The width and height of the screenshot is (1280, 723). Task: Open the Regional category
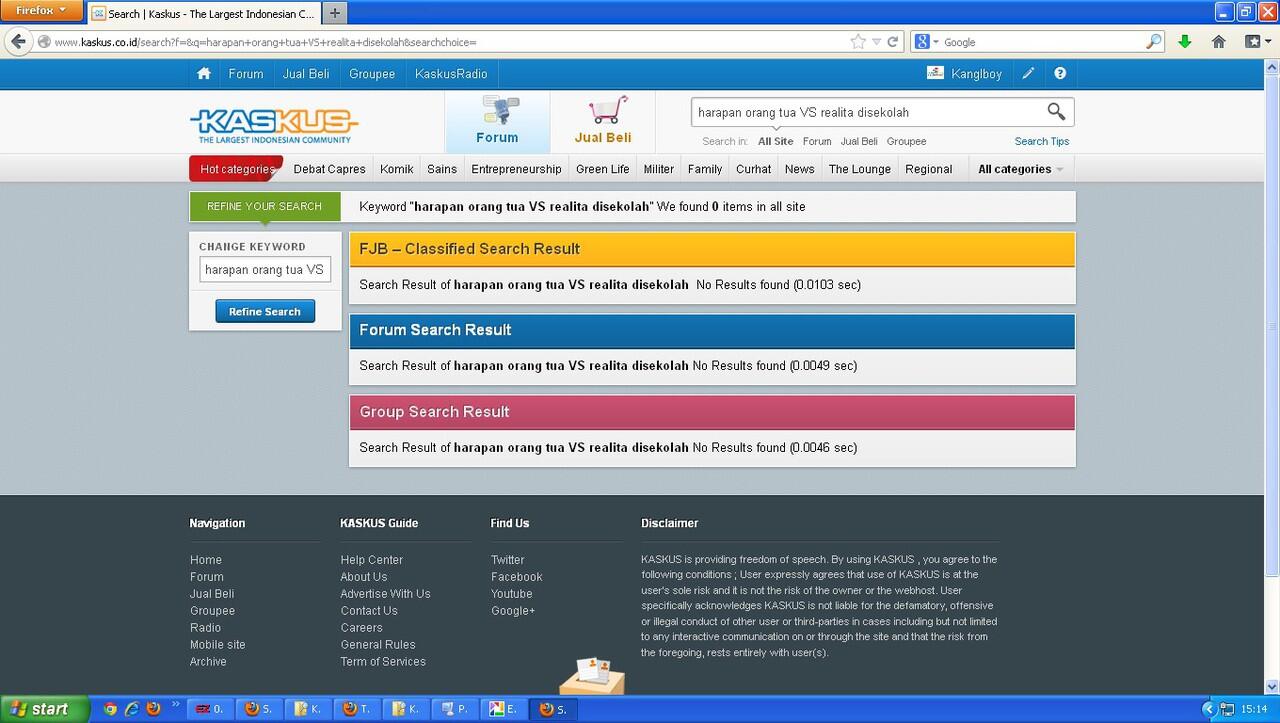pos(929,169)
